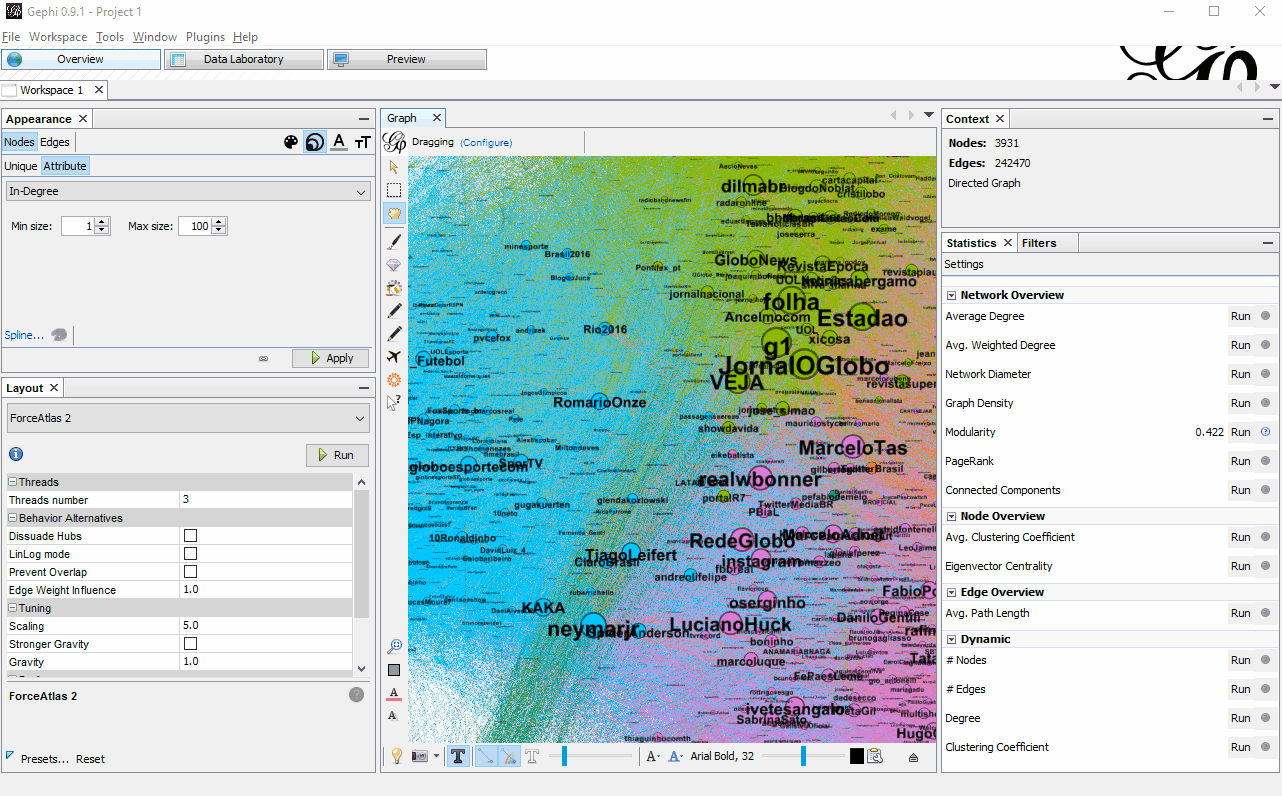The height and width of the screenshot is (796, 1282).
Task: Toggle edge color from source node button
Action: pyautogui.click(x=508, y=756)
